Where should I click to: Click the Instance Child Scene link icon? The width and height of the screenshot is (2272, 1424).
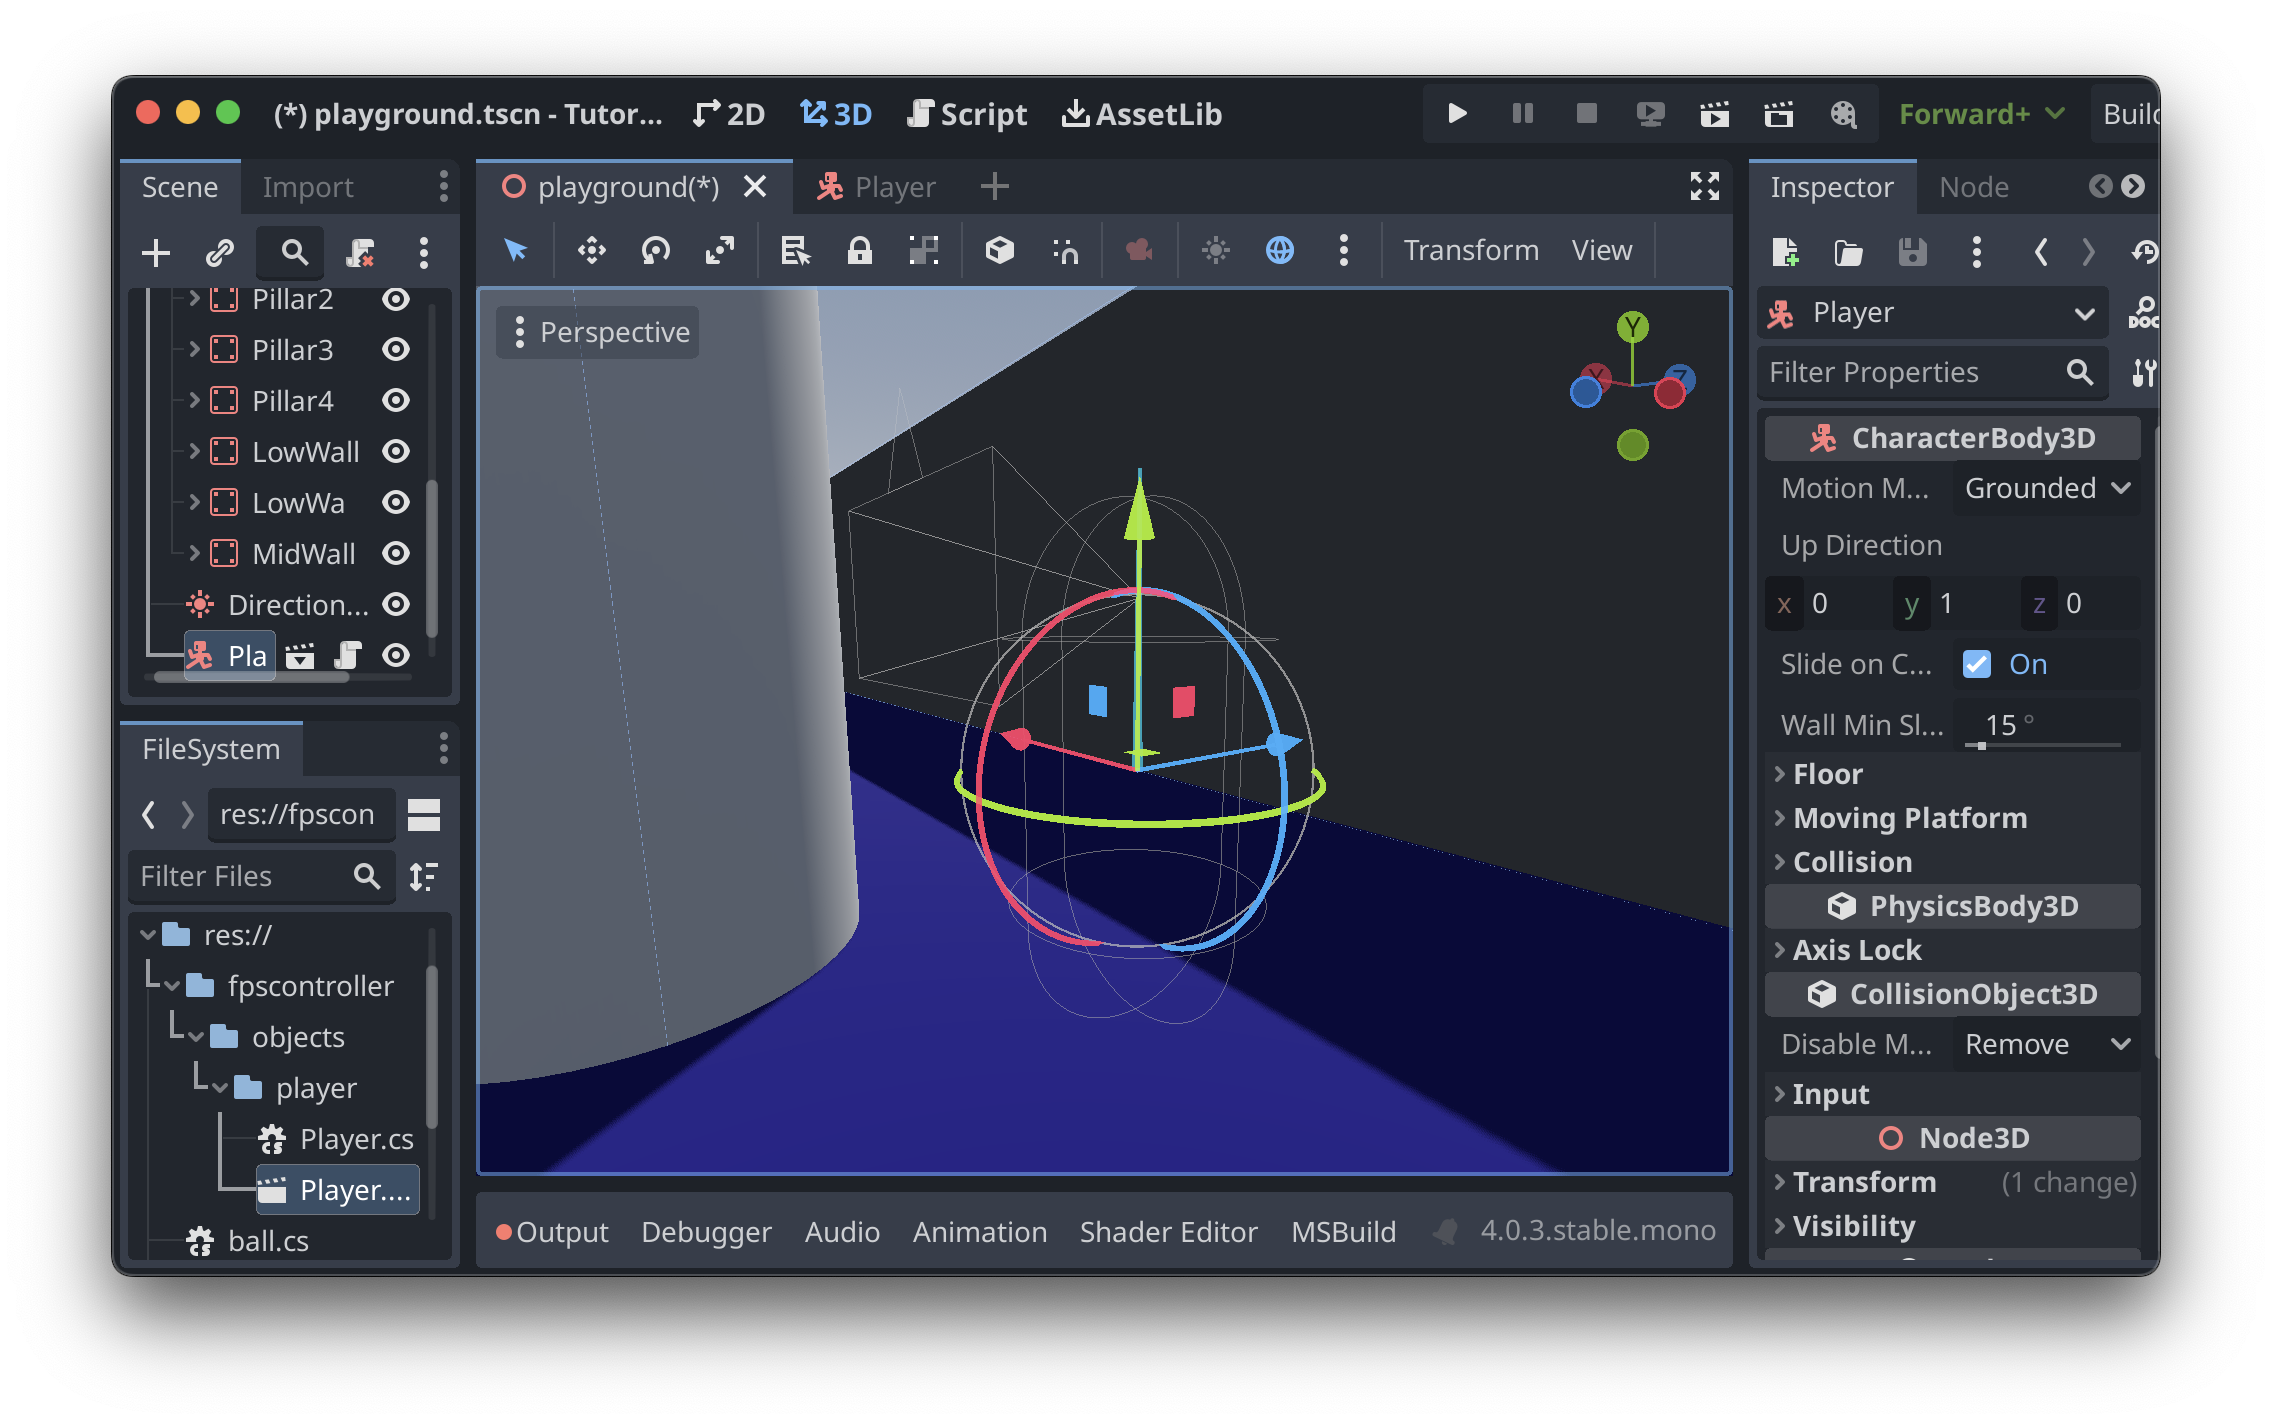pos(218,252)
